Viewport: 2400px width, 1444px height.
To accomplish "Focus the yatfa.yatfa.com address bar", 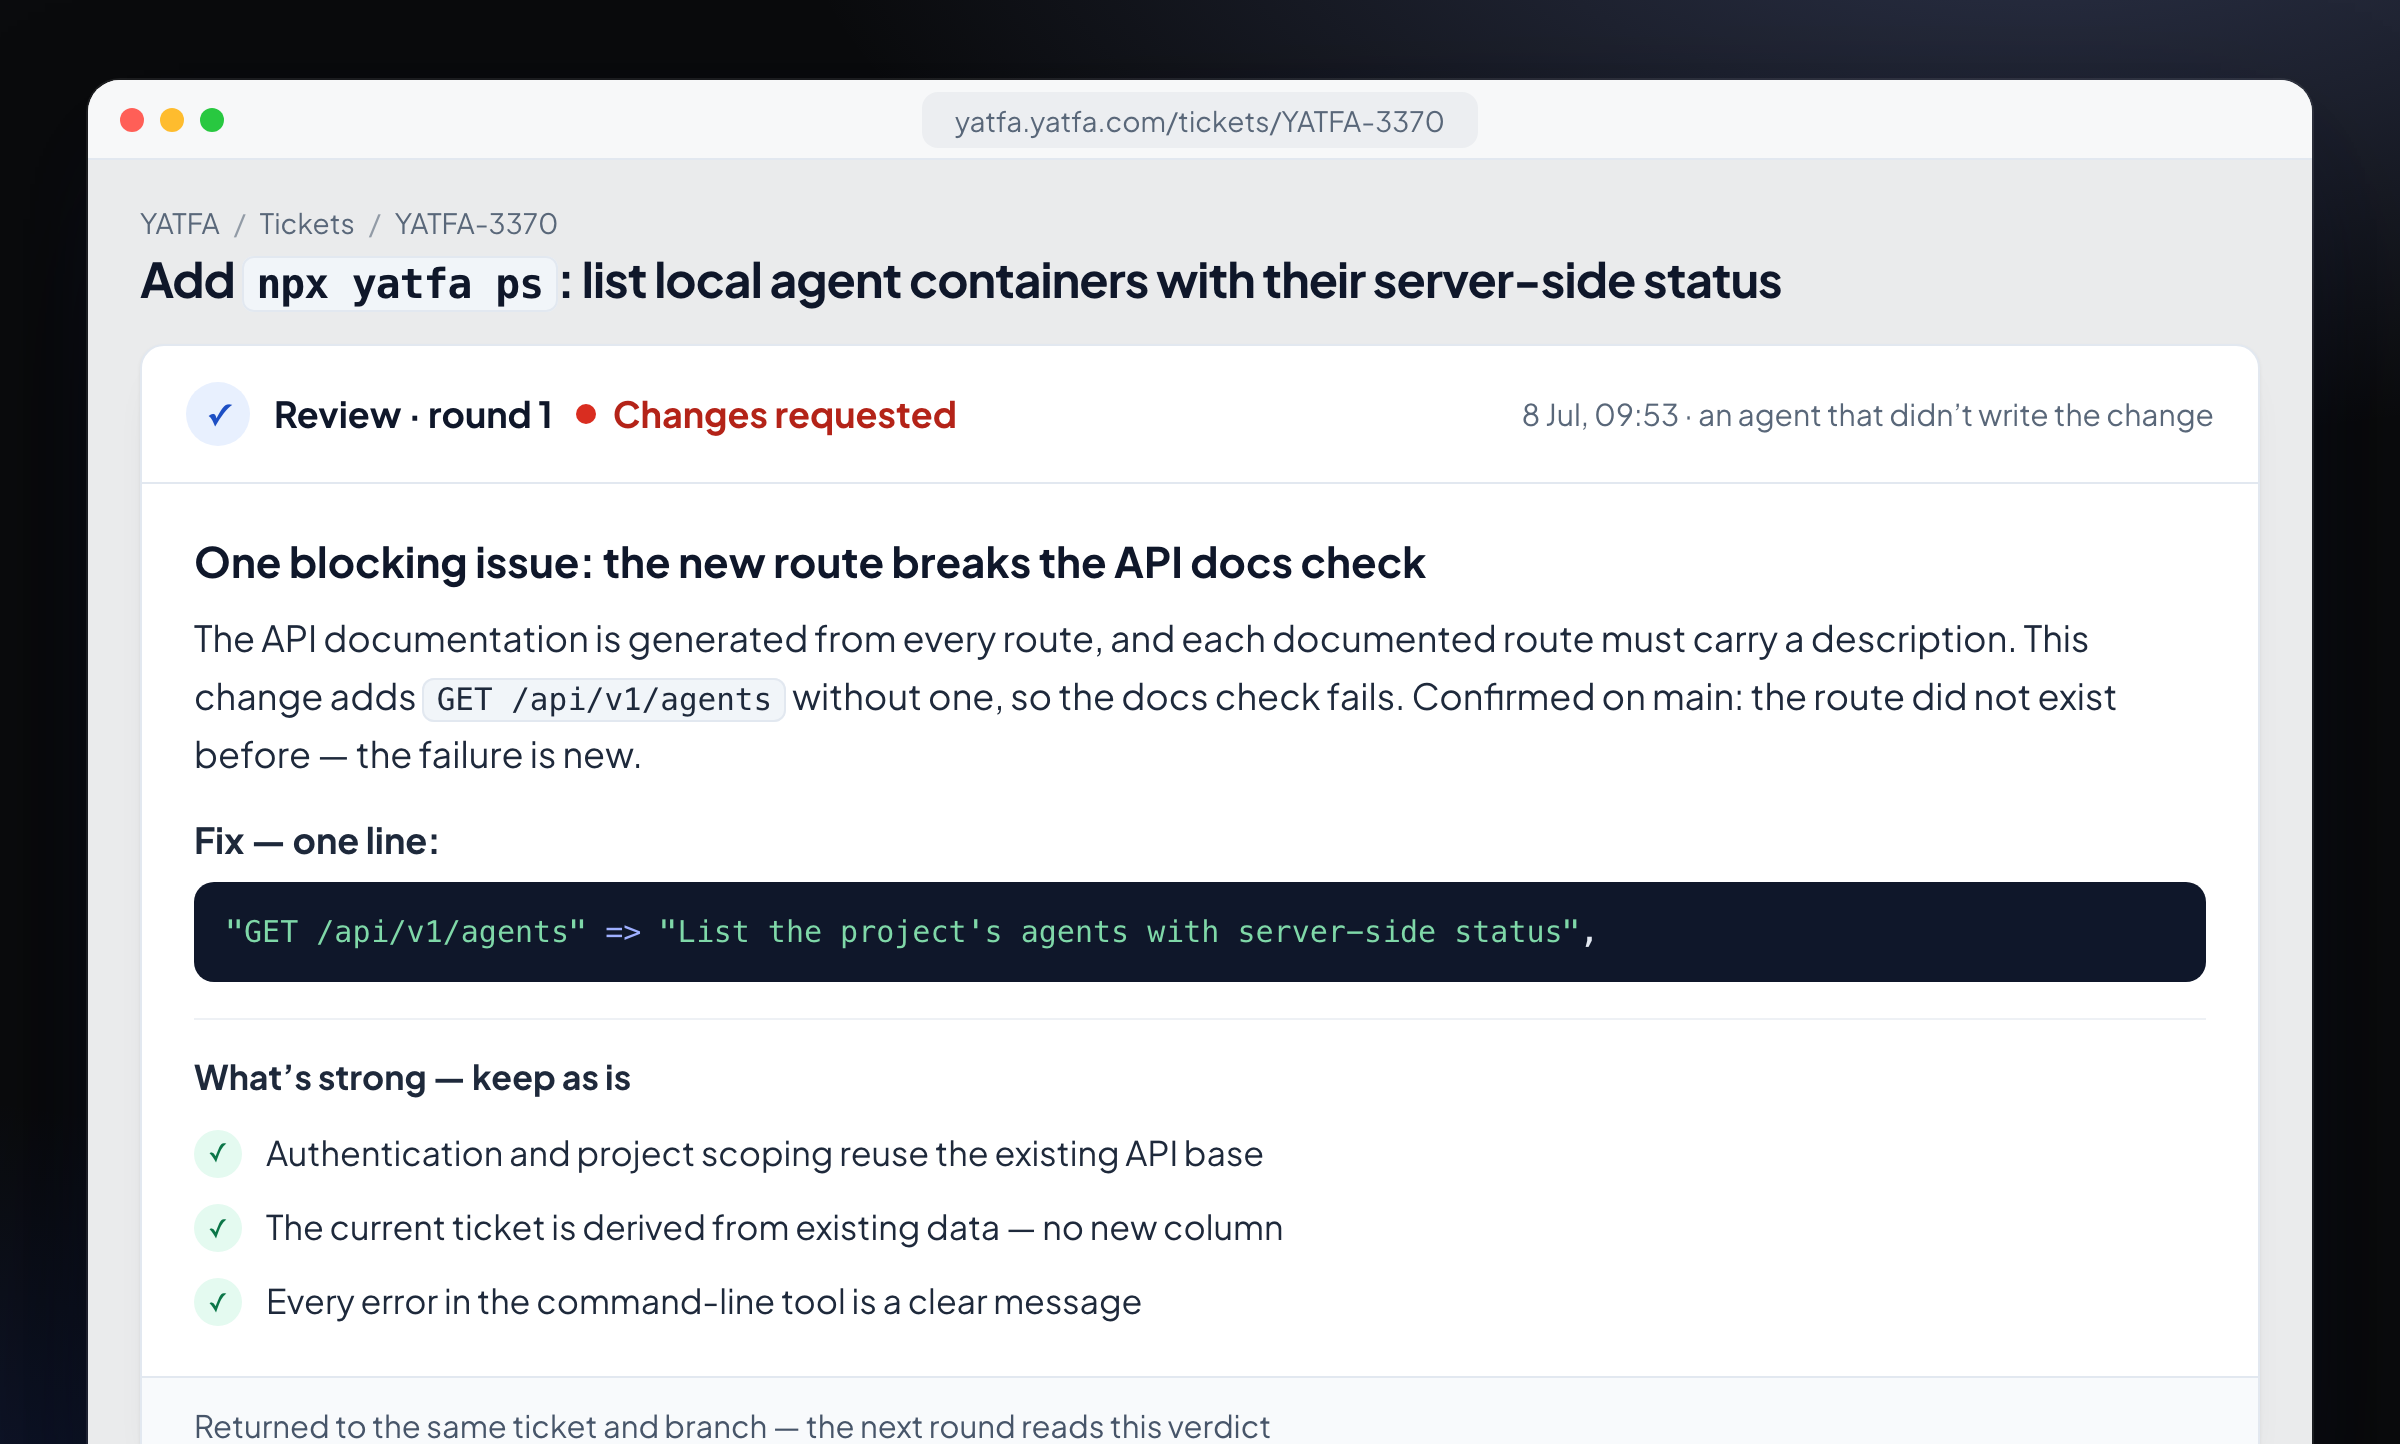I will coord(1199,121).
